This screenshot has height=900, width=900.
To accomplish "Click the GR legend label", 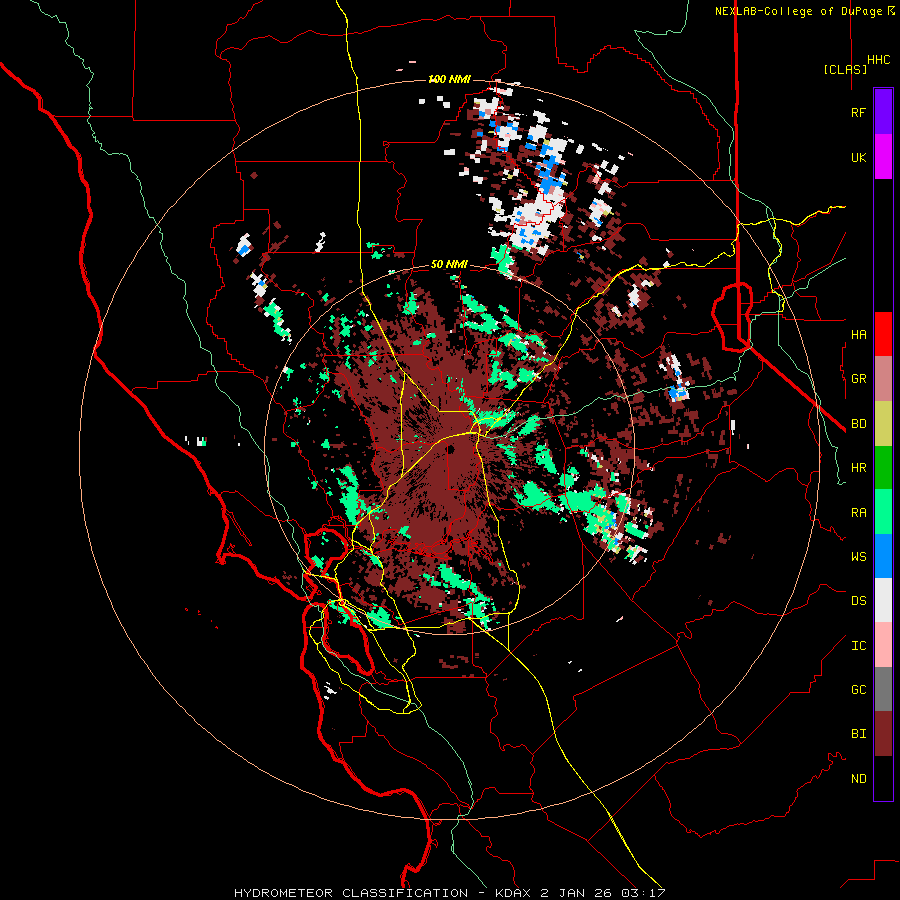I will pos(858,379).
